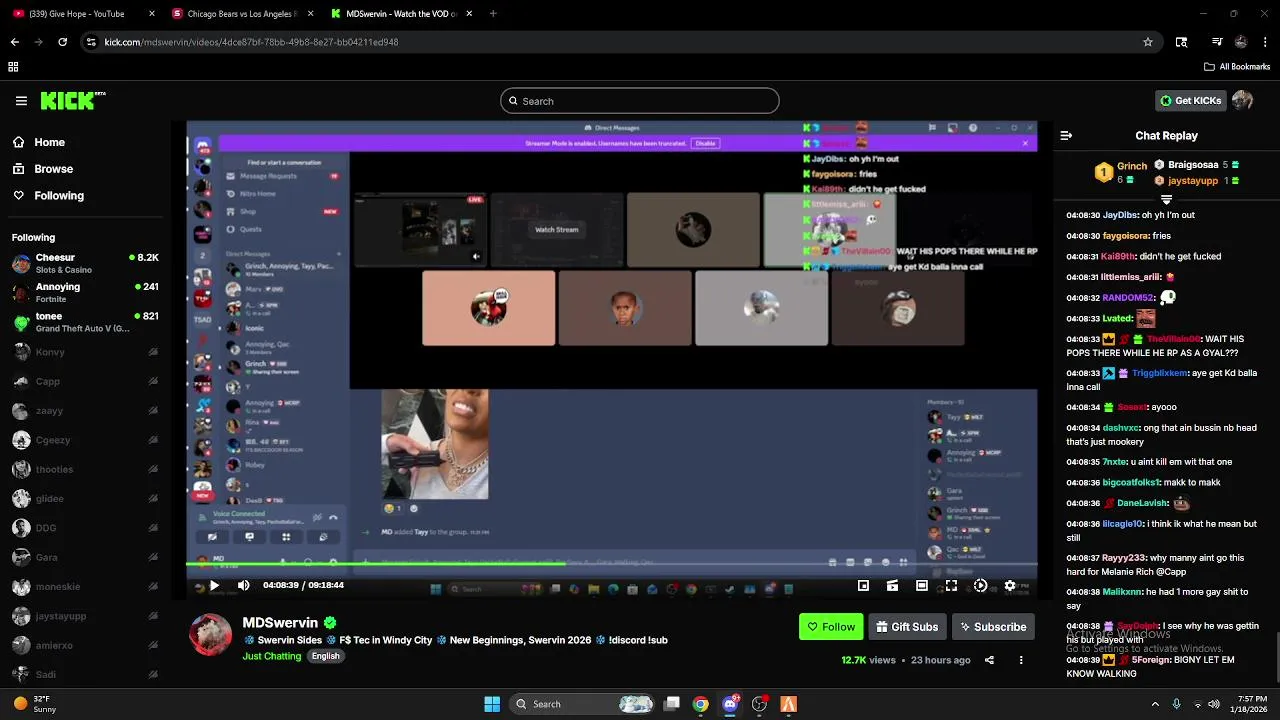Click the Gift Subs button
The width and height of the screenshot is (1280, 720).
(x=907, y=627)
